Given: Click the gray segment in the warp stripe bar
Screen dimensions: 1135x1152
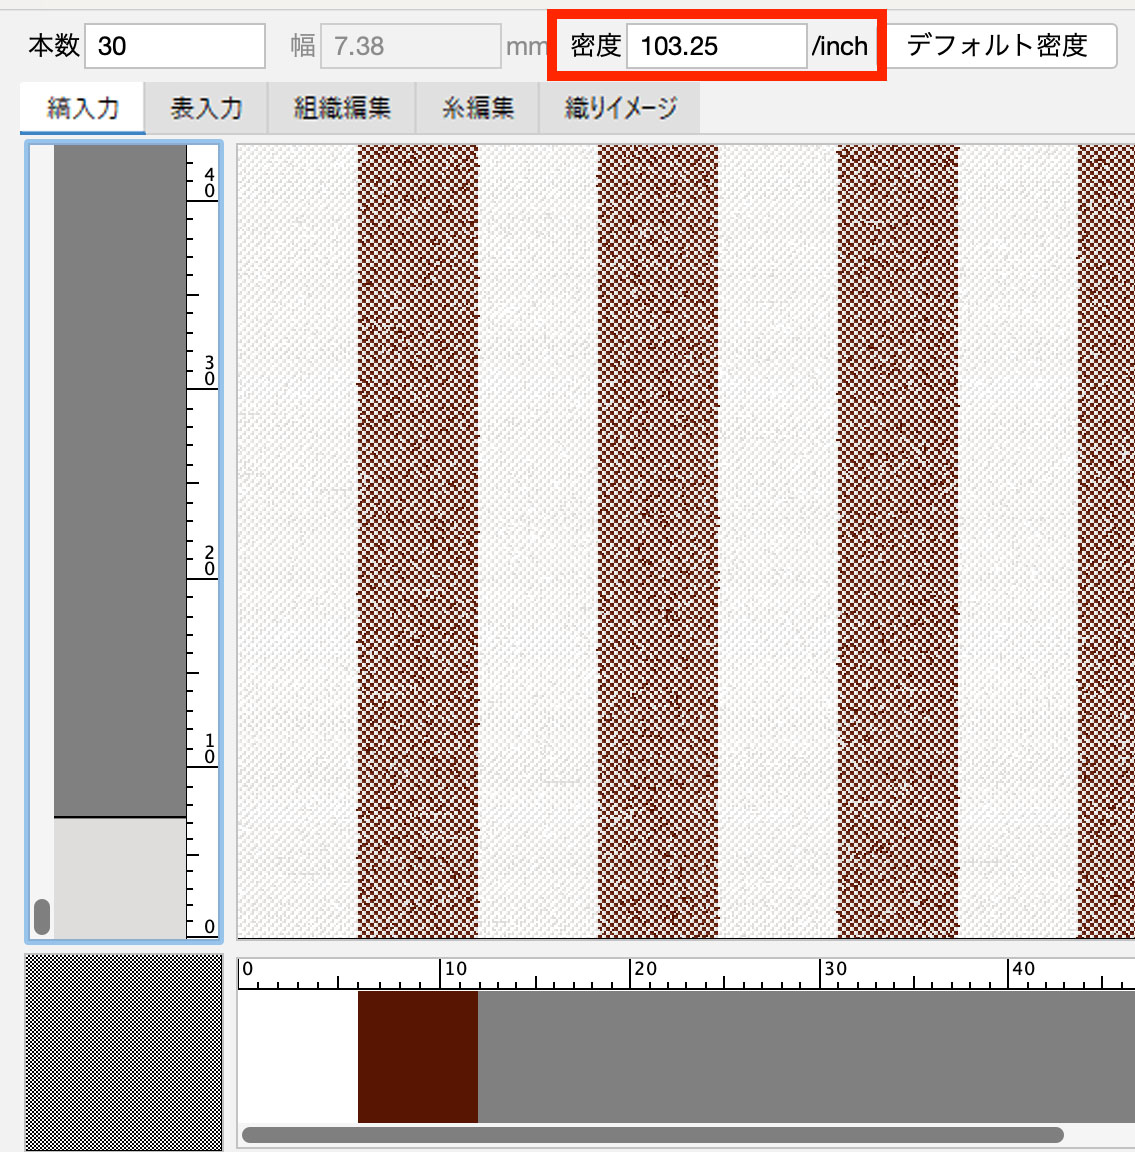Looking at the screenshot, I should click(x=800, y=1056).
